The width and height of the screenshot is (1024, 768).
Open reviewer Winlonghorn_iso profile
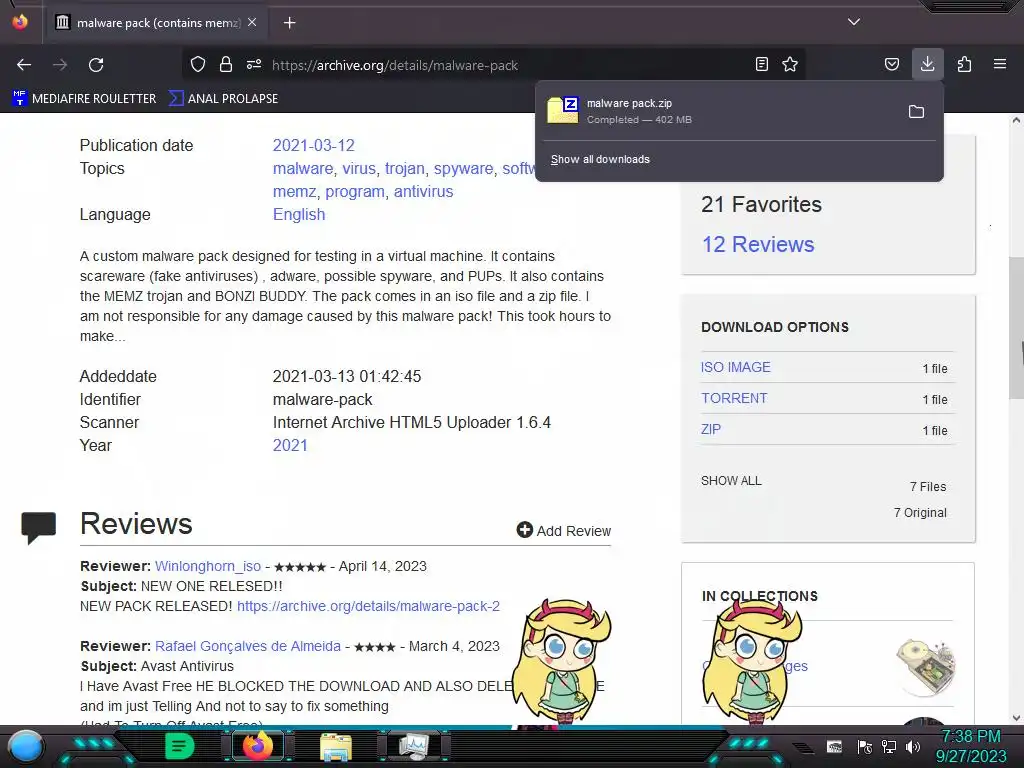(208, 566)
